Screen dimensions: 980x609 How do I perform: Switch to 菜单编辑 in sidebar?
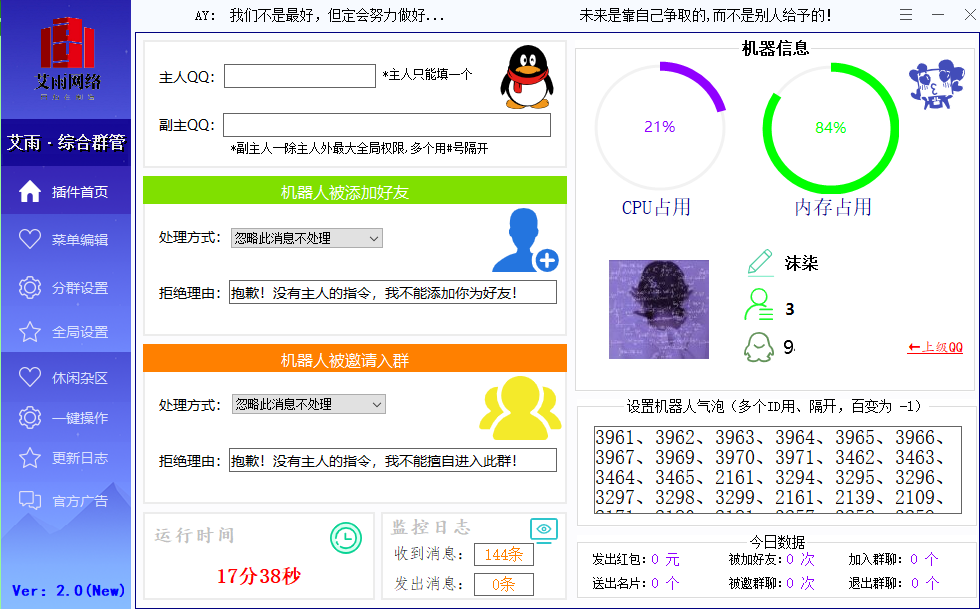pos(66,240)
